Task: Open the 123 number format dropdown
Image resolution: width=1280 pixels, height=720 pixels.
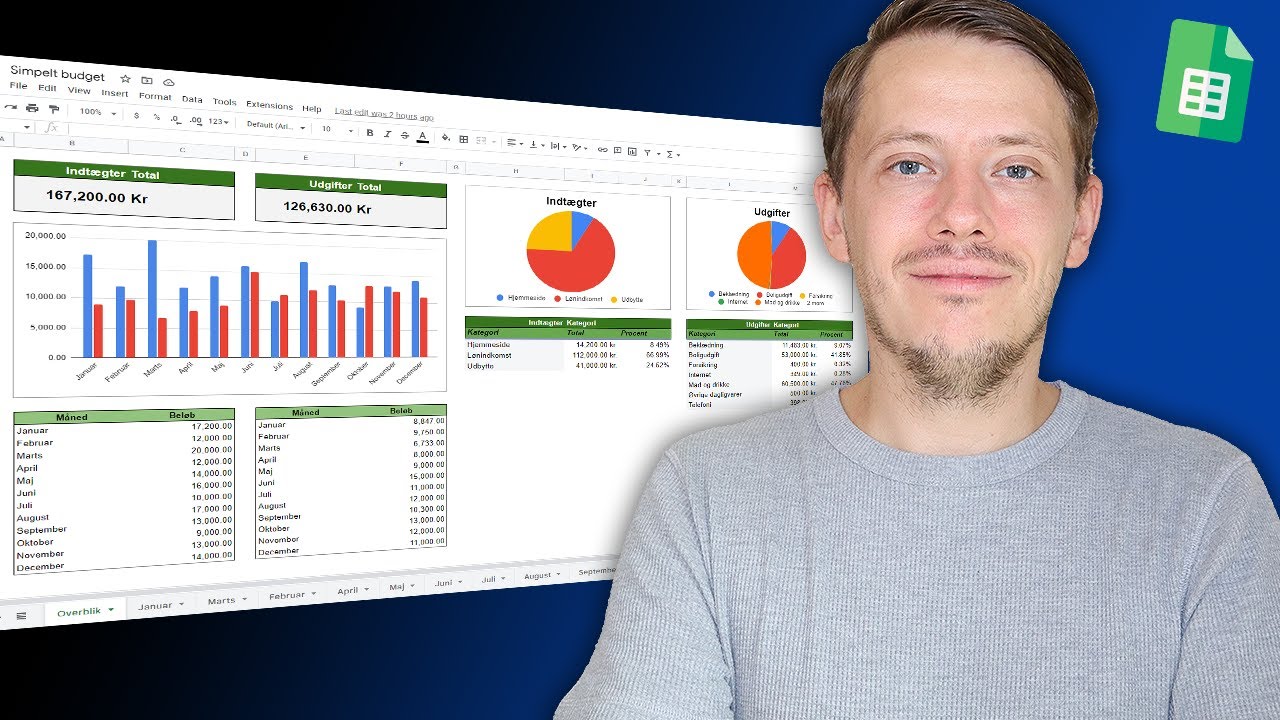Action: (x=219, y=122)
